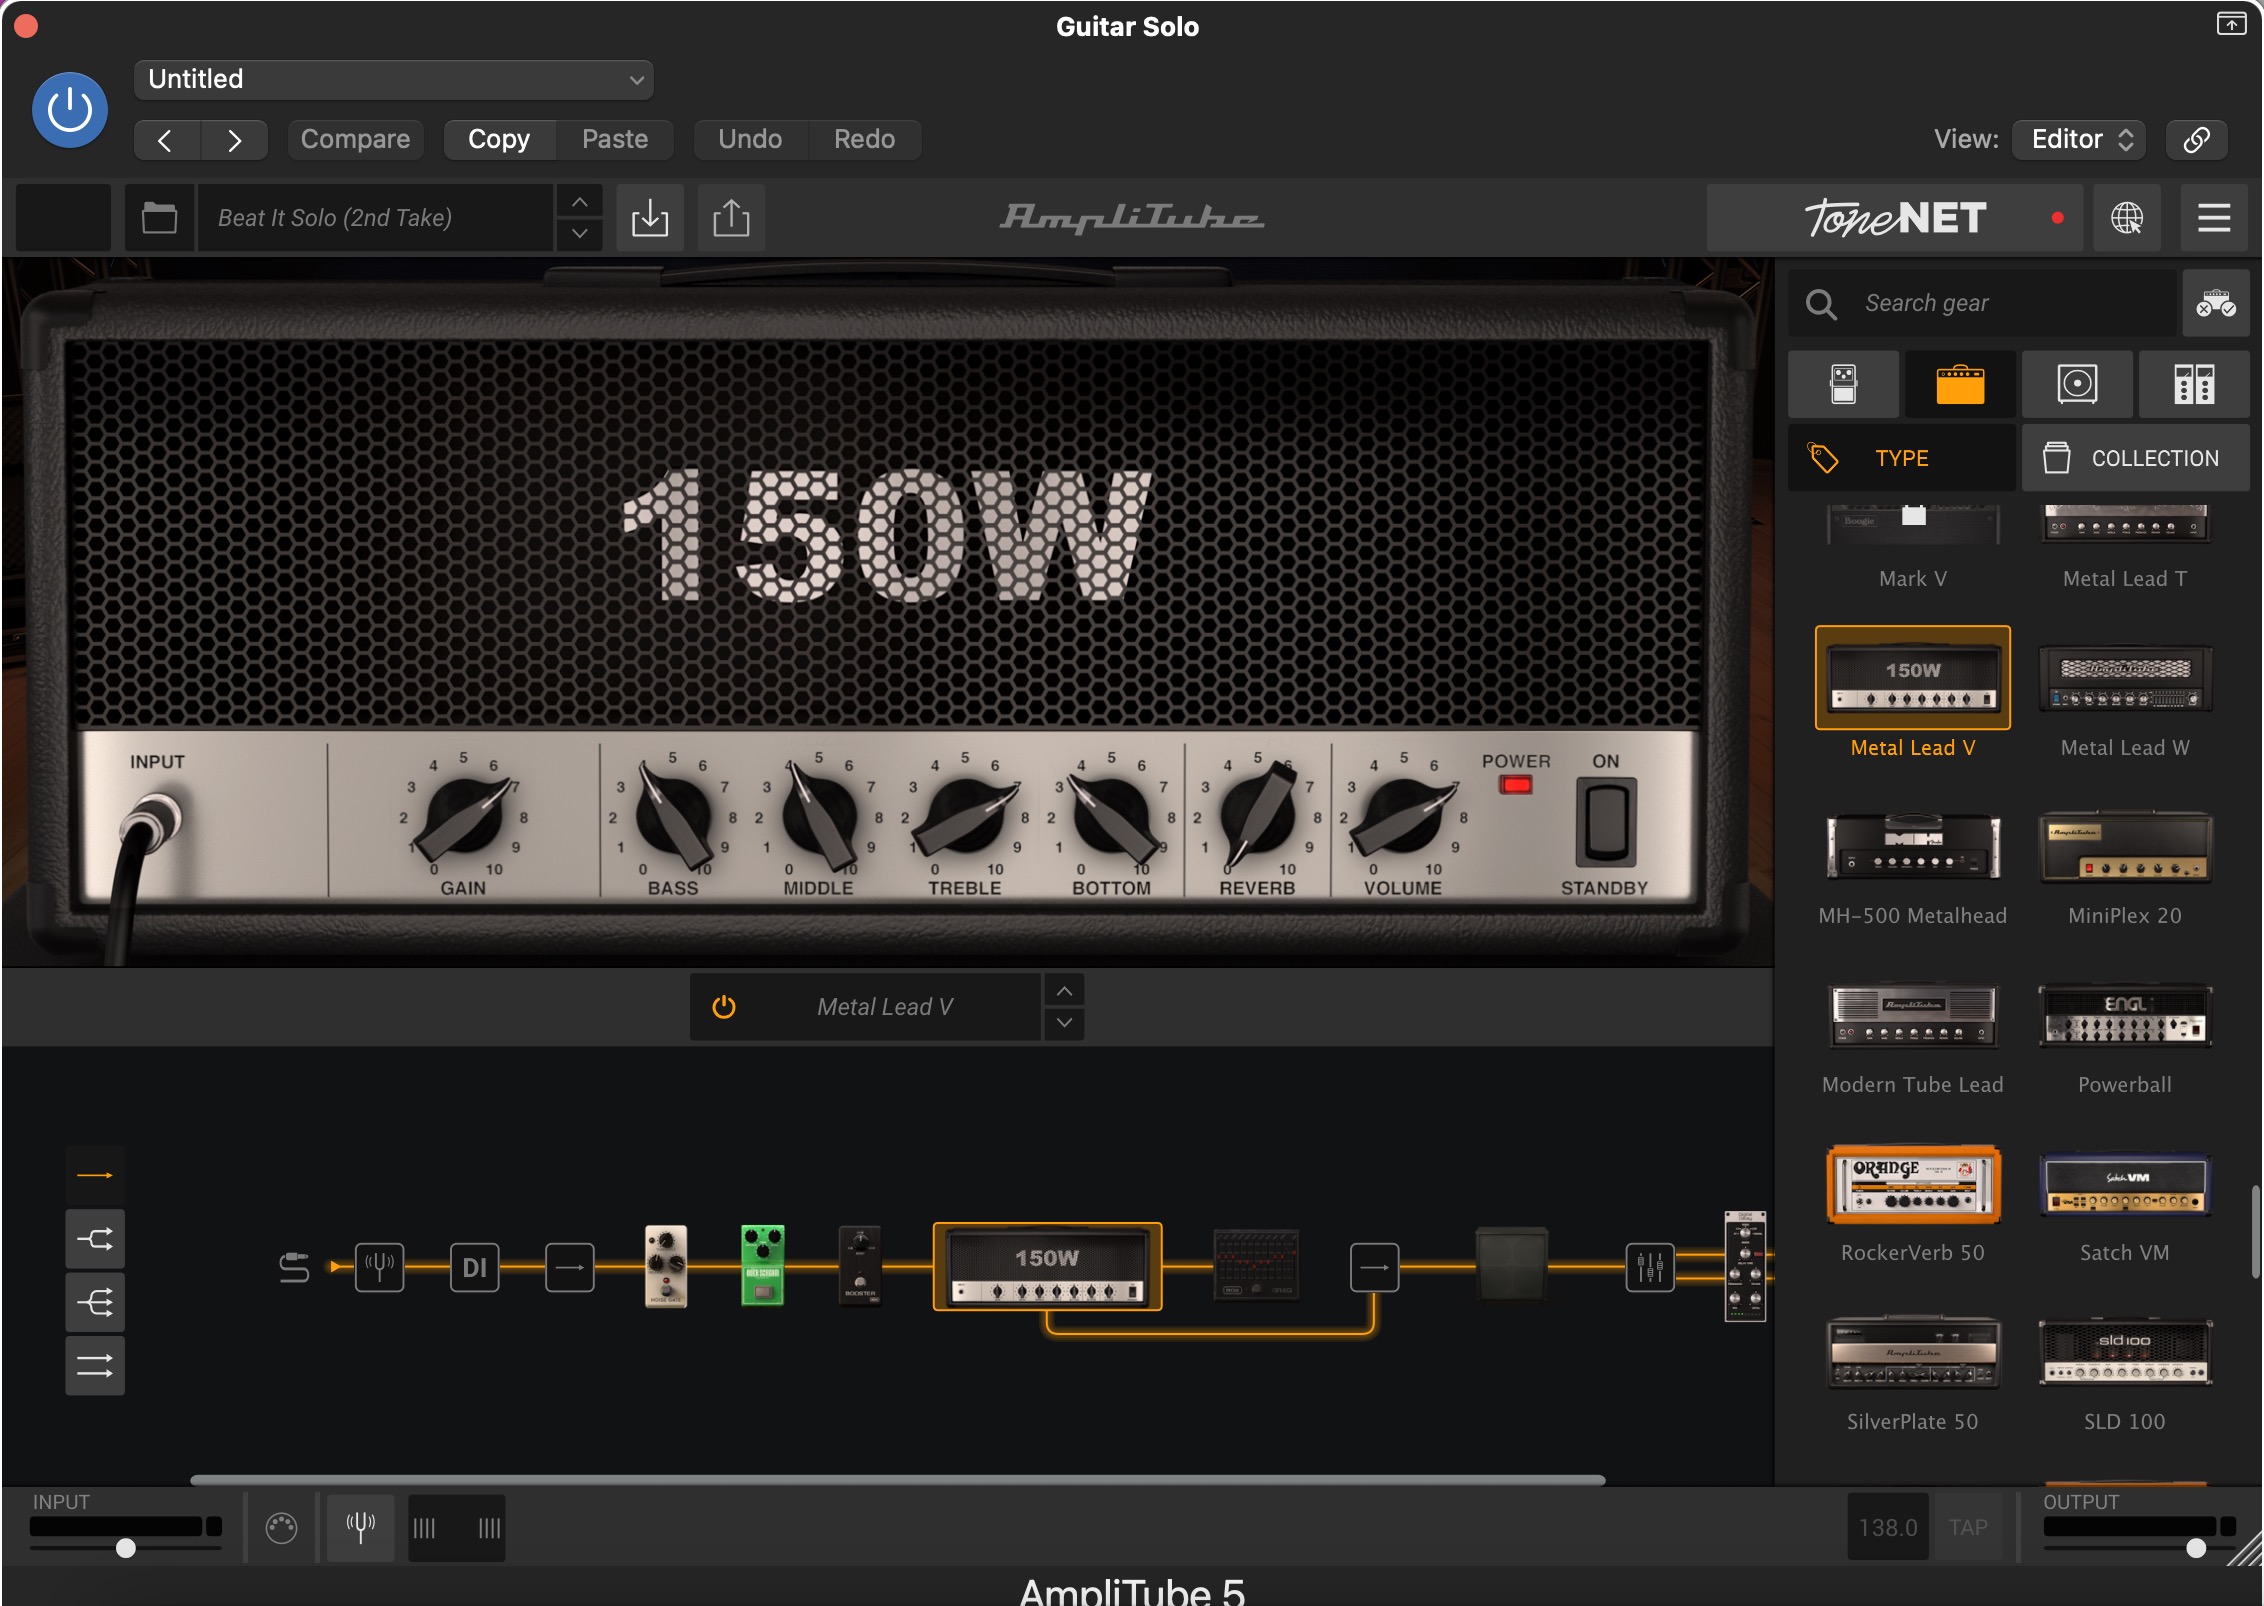Go to next setting arrow
Image resolution: width=2264 pixels, height=1606 pixels.
pos(234,140)
